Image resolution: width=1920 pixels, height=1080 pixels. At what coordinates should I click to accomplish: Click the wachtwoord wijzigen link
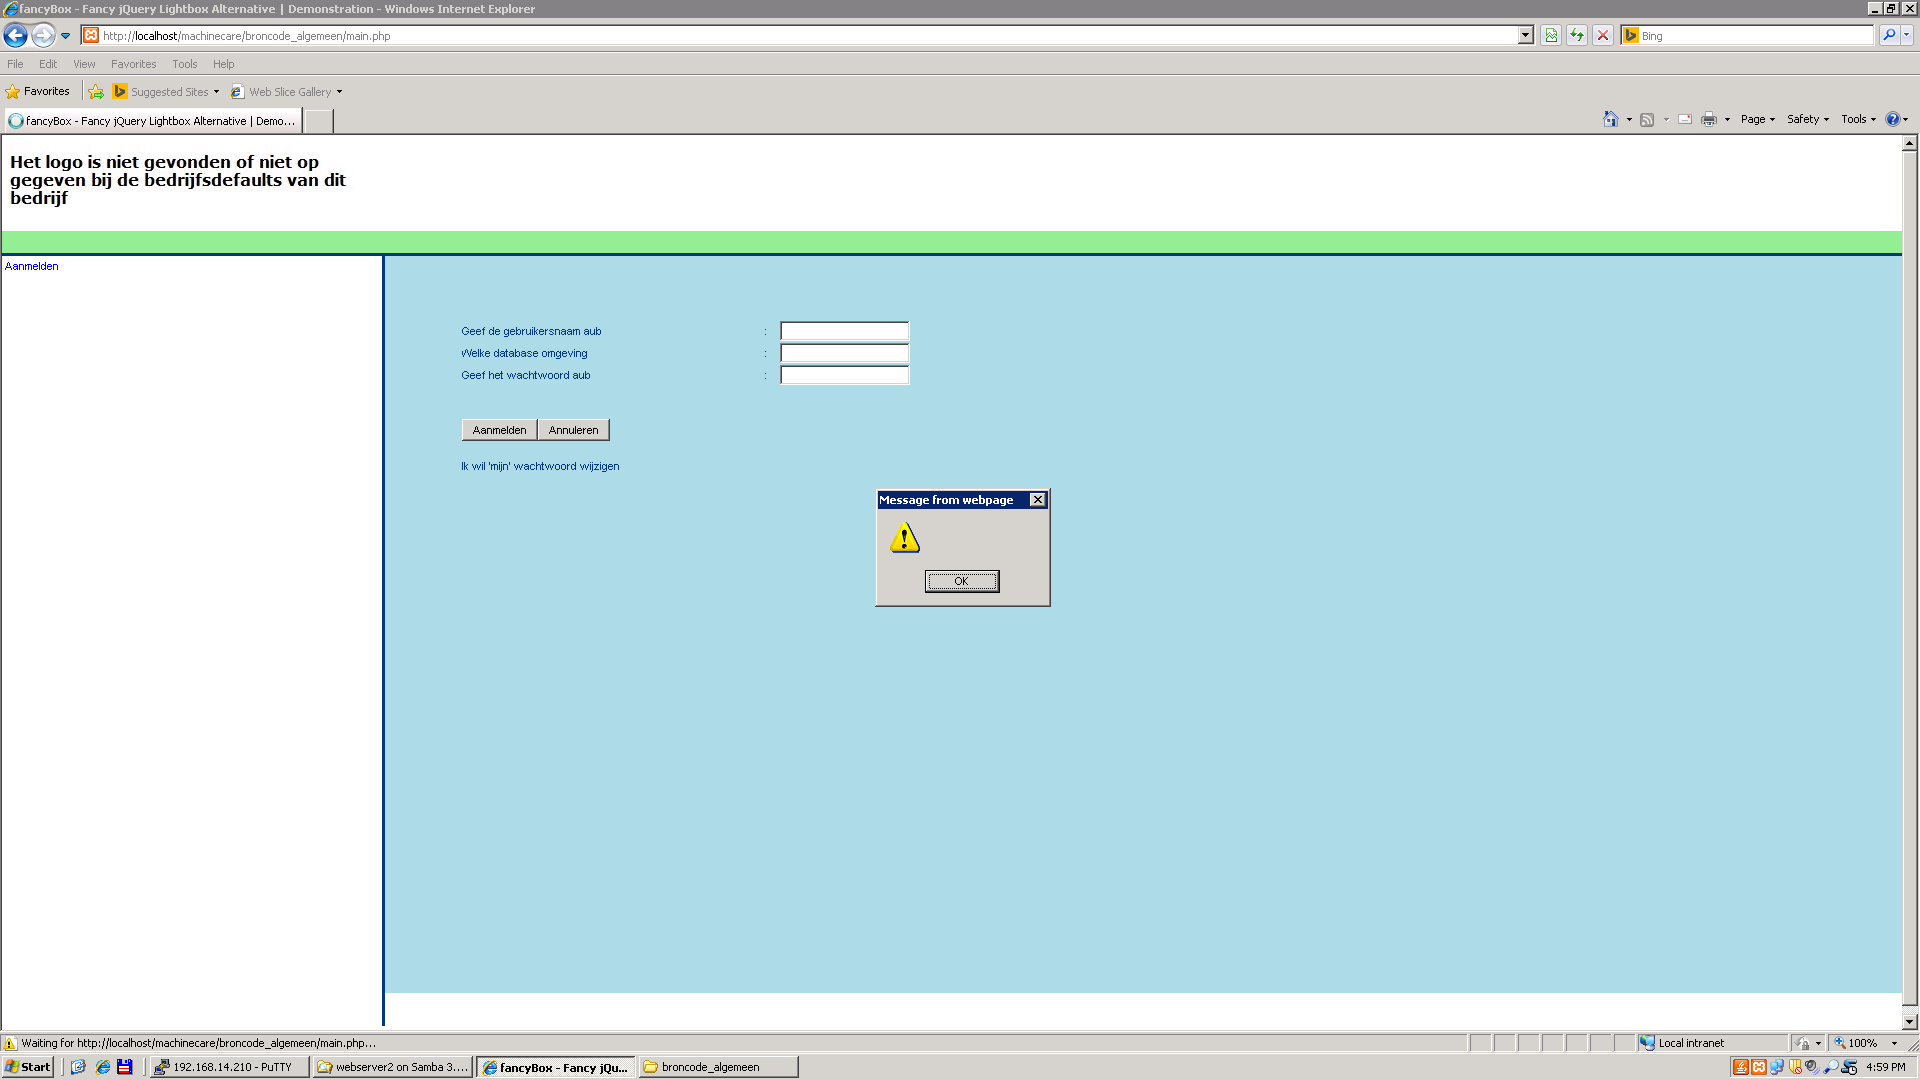540,466
